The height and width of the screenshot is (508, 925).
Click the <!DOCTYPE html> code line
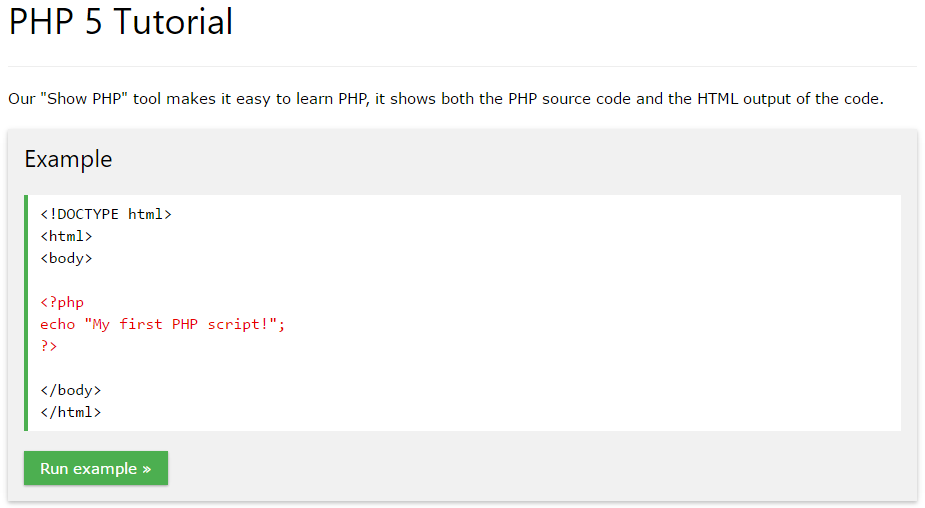pyautogui.click(x=106, y=214)
